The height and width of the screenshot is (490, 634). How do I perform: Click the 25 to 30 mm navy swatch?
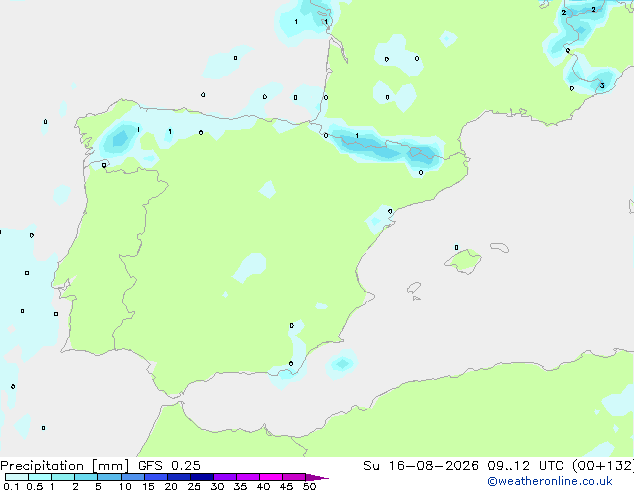click(x=202, y=477)
